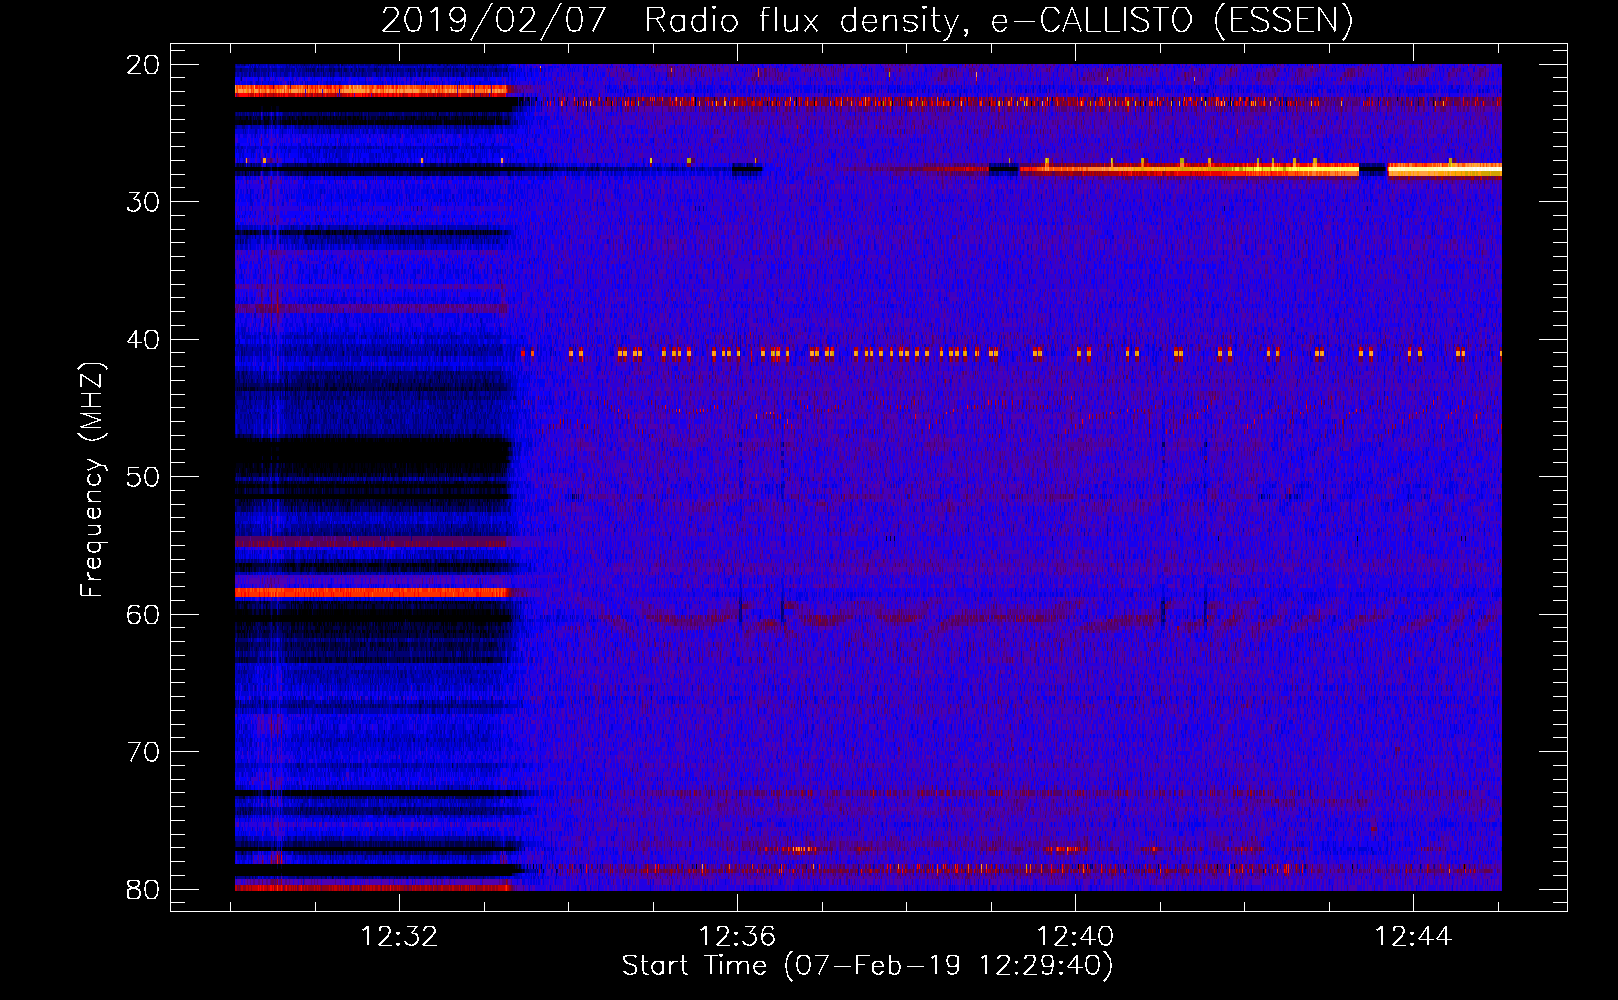
Task: Click the Frequency (MHZ) axis label
Action: (92, 480)
